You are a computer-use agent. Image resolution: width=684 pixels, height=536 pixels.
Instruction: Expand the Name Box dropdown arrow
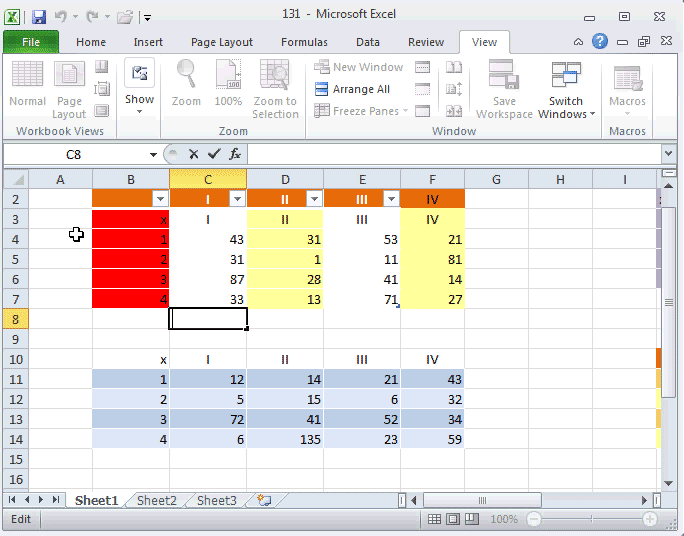click(153, 154)
